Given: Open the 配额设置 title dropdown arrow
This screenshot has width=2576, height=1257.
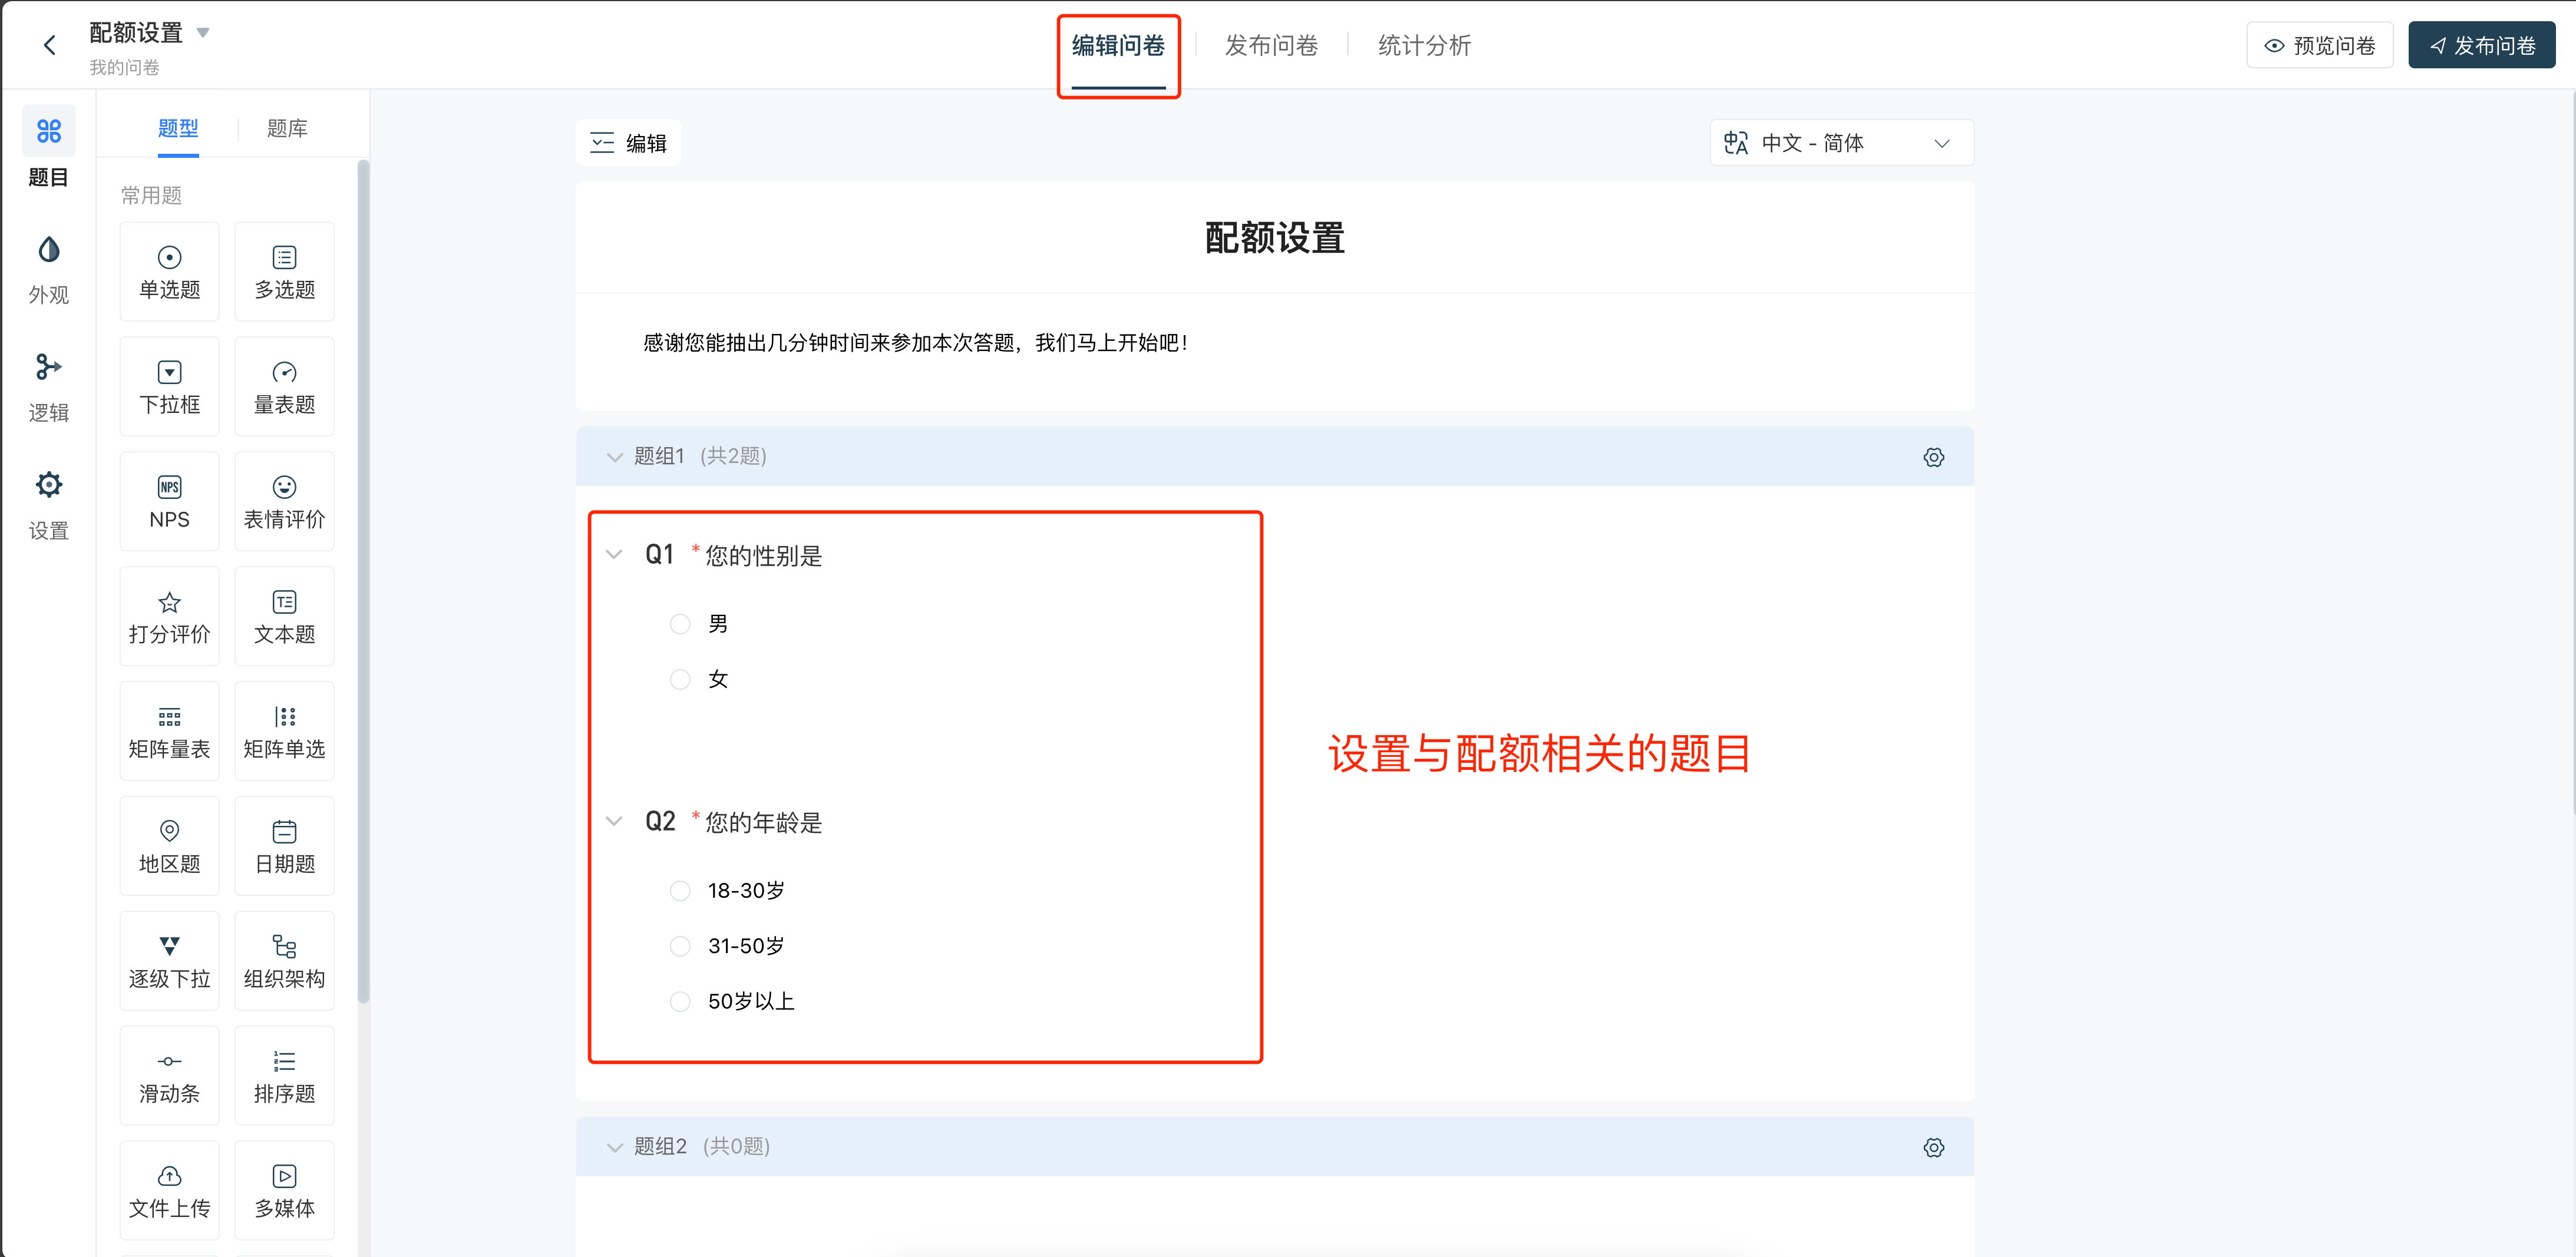Looking at the screenshot, I should coord(203,33).
